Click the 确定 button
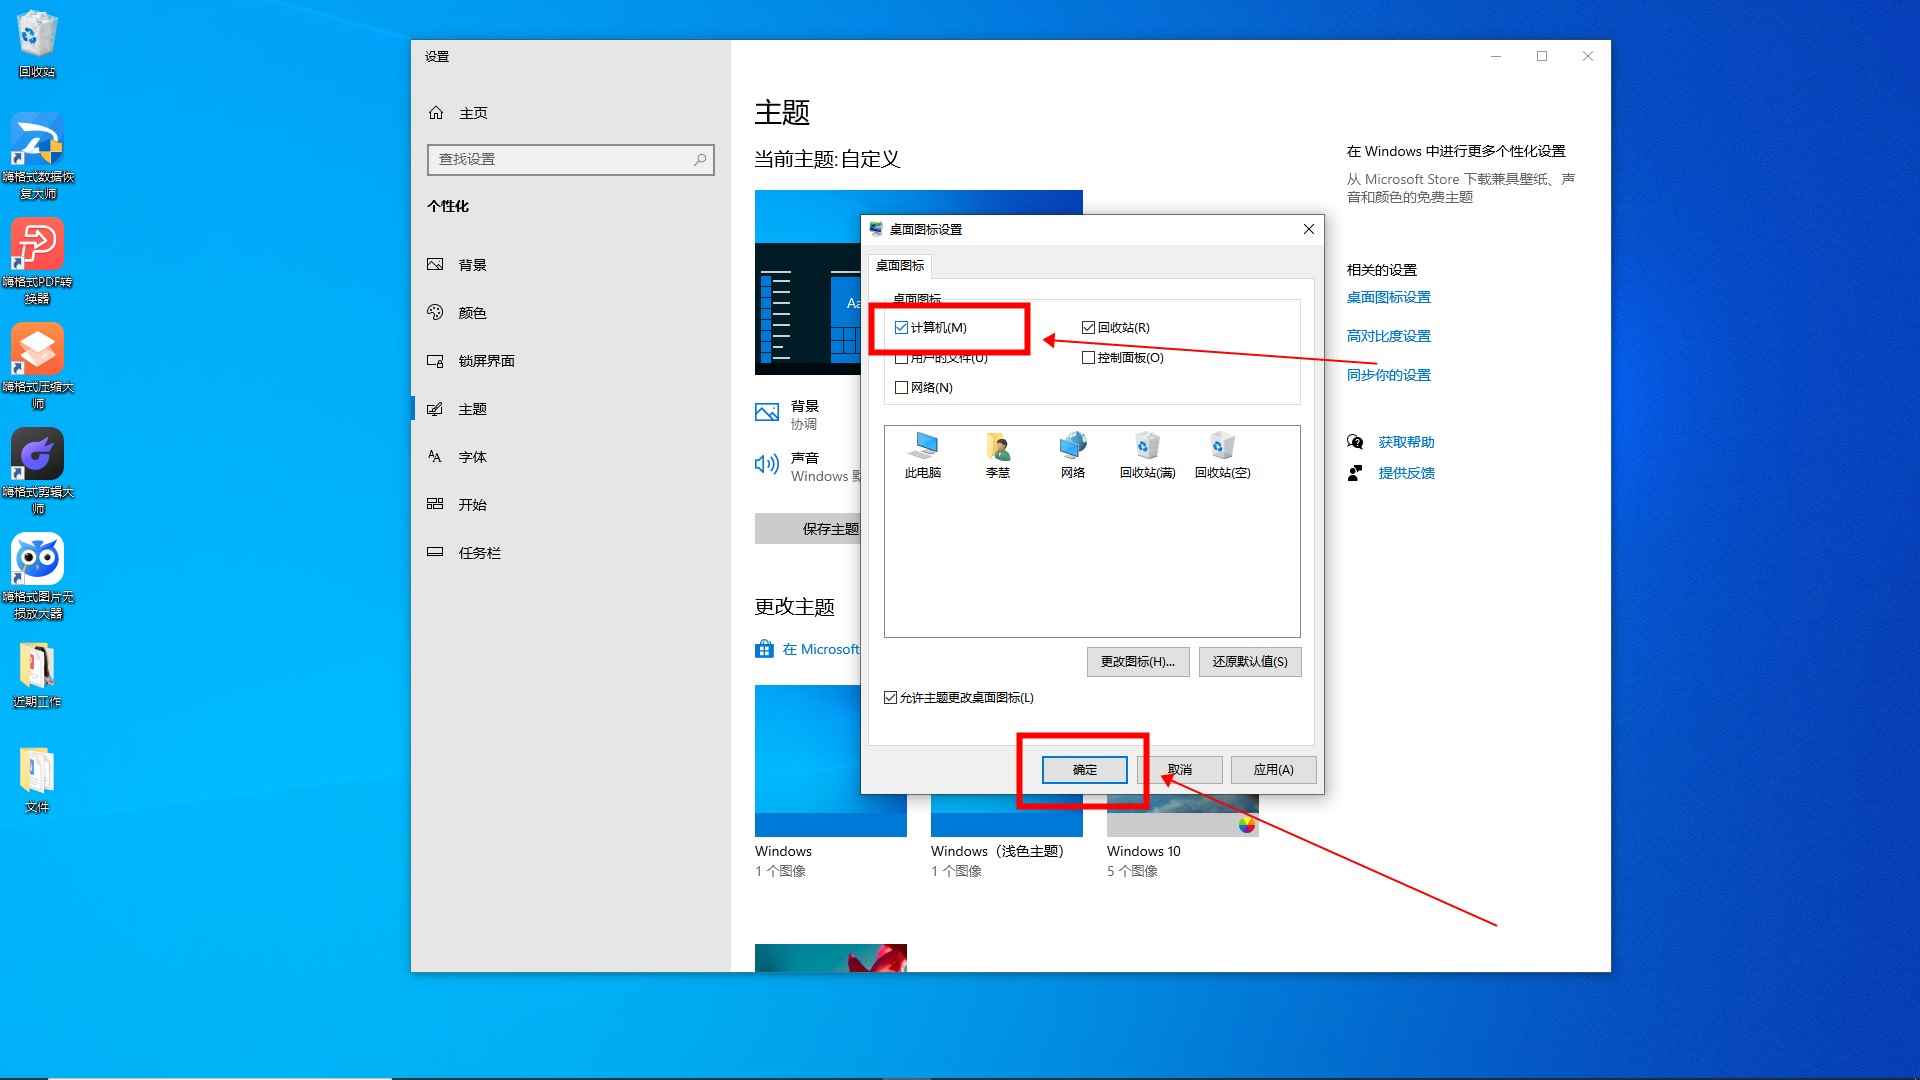The image size is (1920, 1080). click(1083, 769)
